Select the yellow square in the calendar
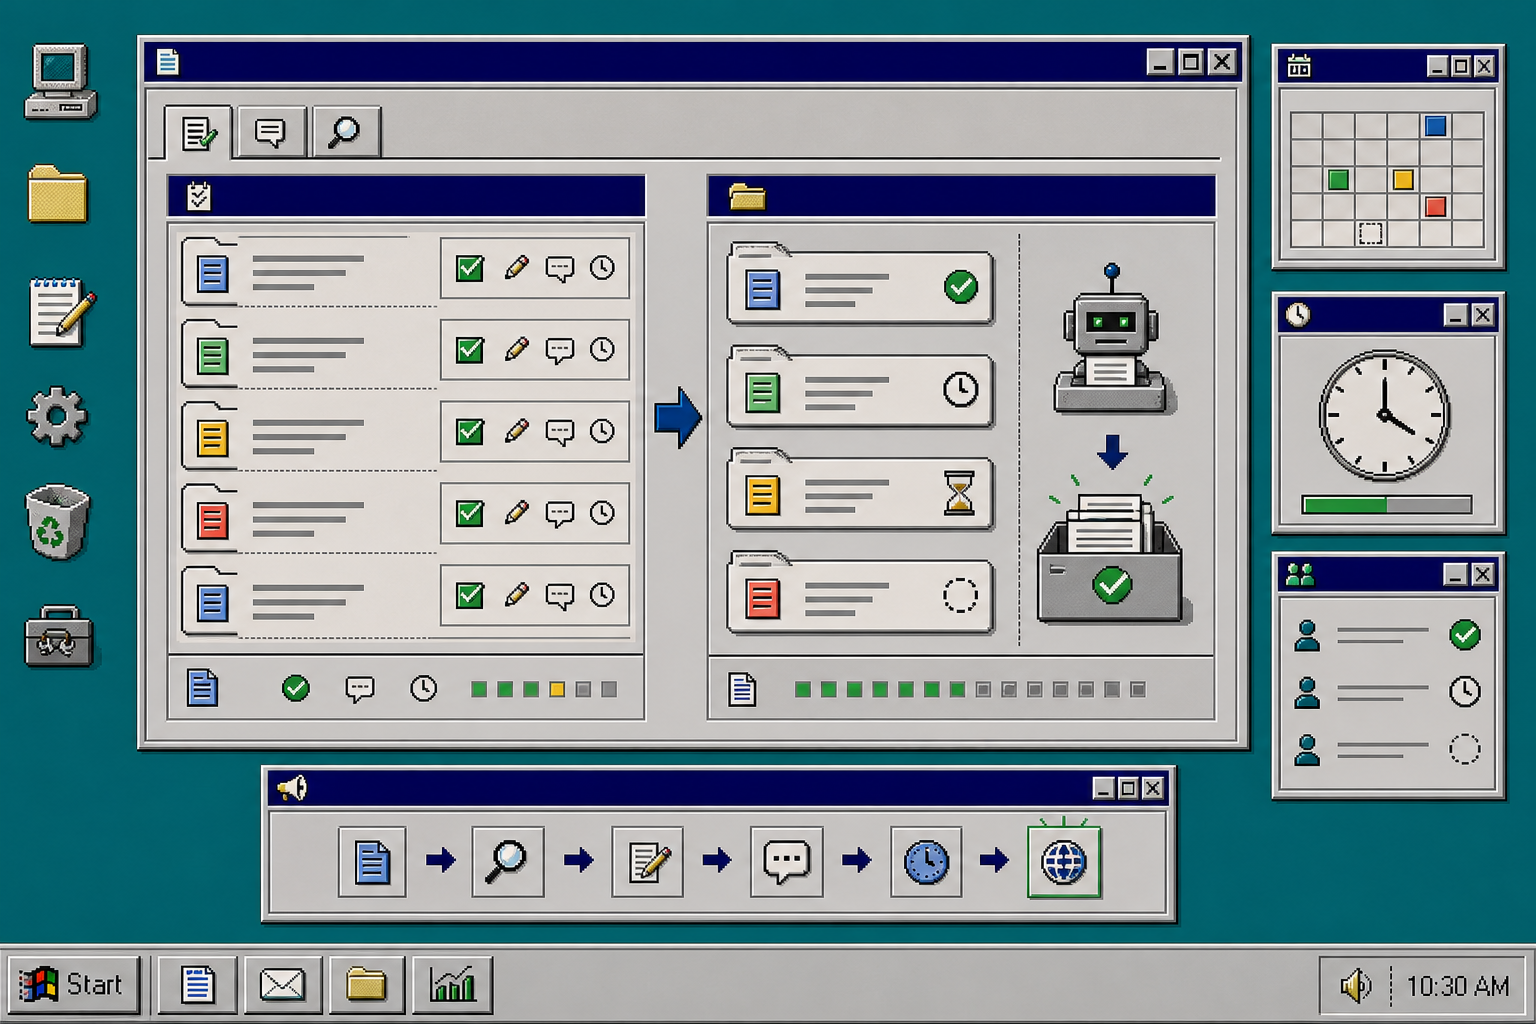Screen dimensions: 1536x1024 [1403, 180]
